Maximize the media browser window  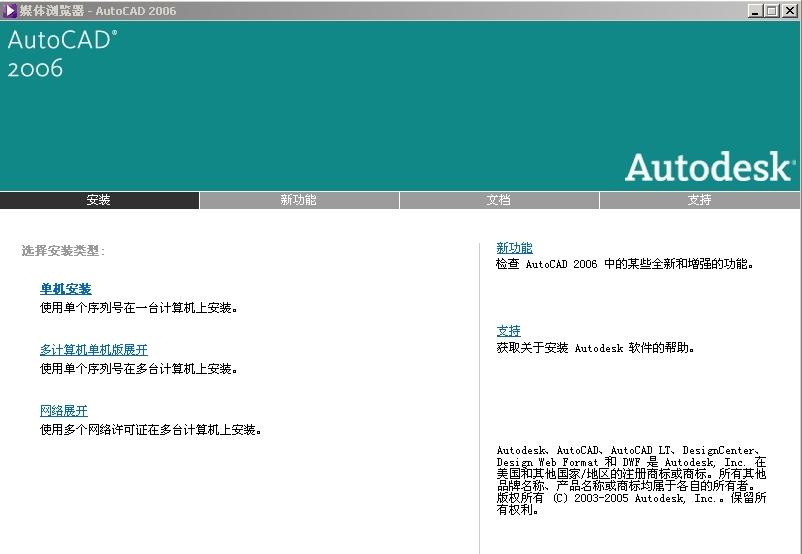click(x=772, y=11)
